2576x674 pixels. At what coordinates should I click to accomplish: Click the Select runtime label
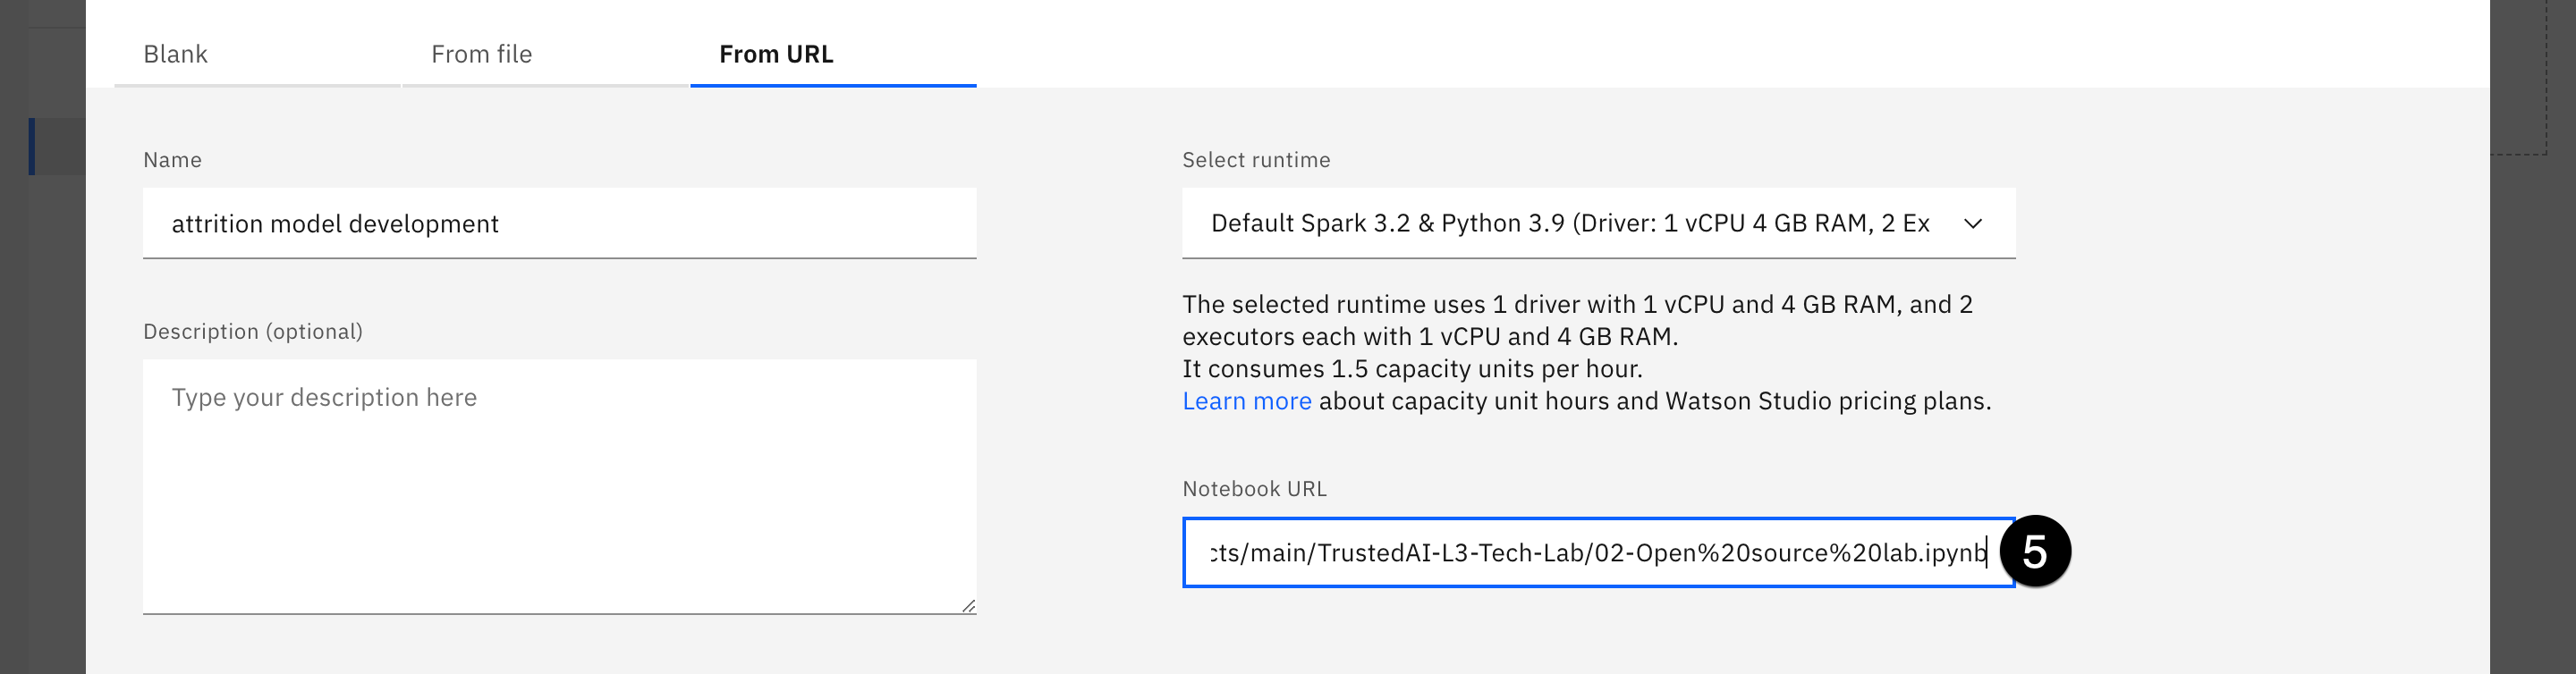pyautogui.click(x=1255, y=160)
